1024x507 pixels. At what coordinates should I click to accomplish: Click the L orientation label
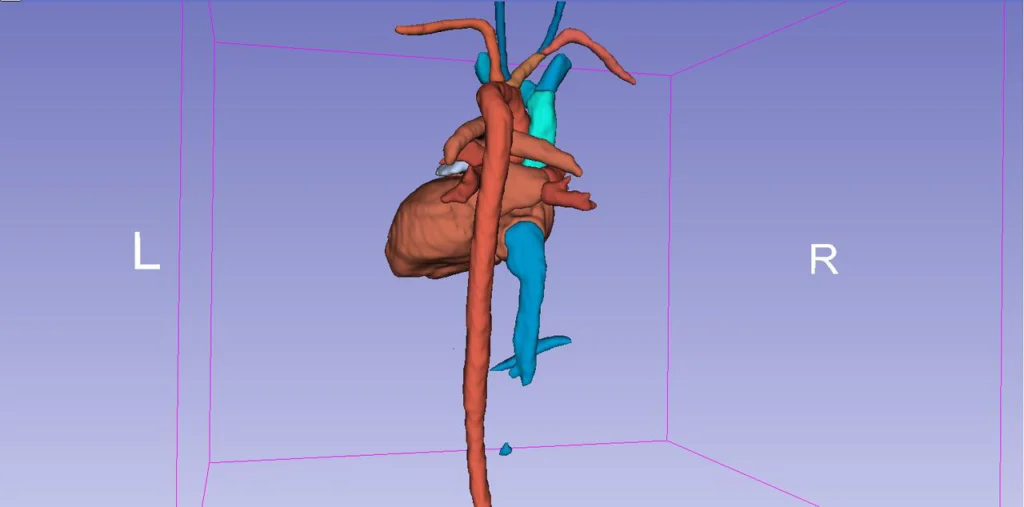146,251
